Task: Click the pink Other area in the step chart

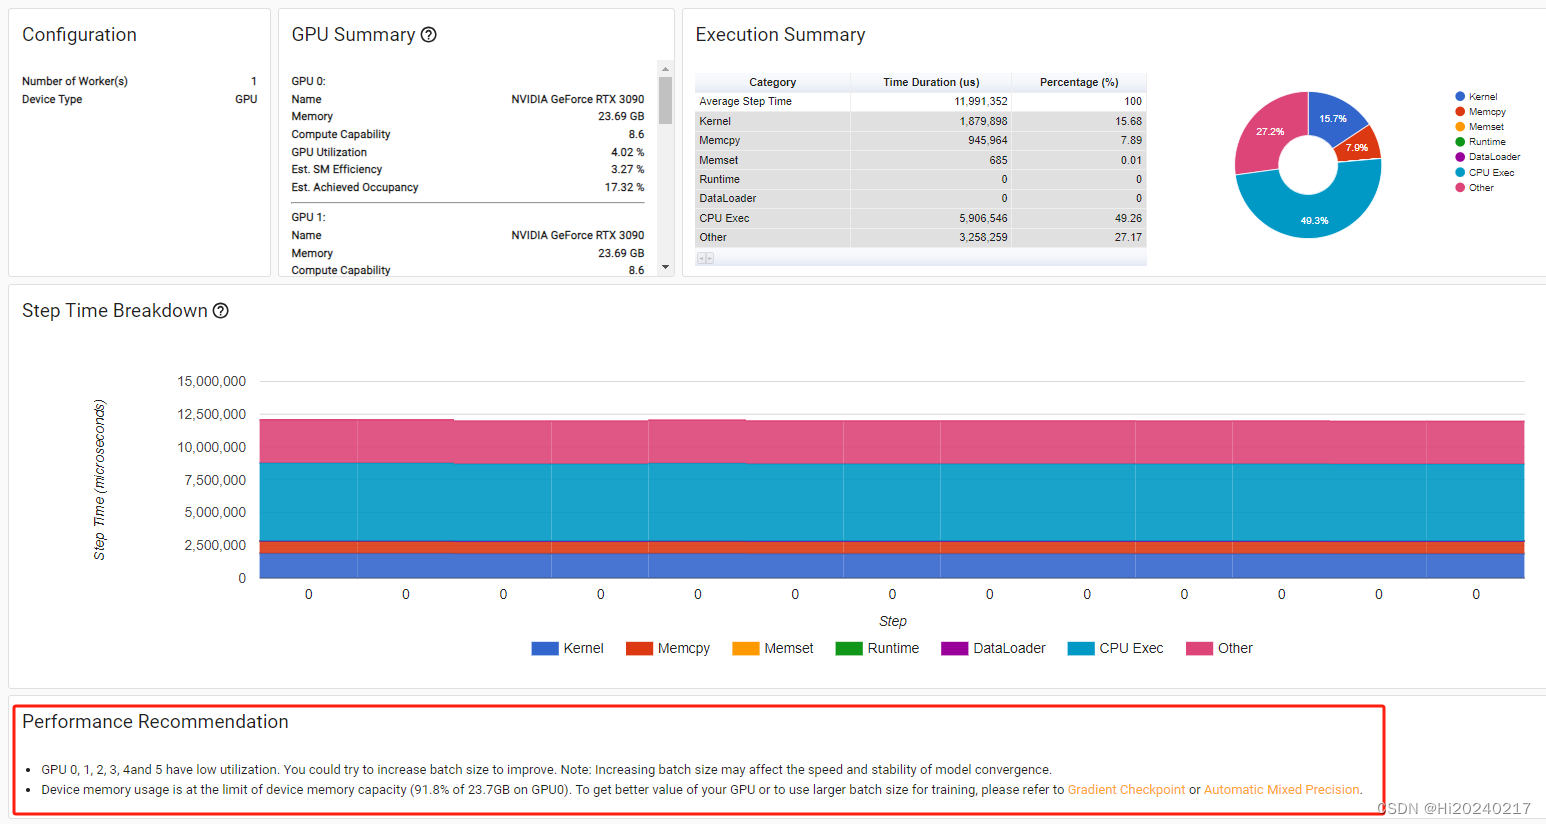Action: click(892, 442)
